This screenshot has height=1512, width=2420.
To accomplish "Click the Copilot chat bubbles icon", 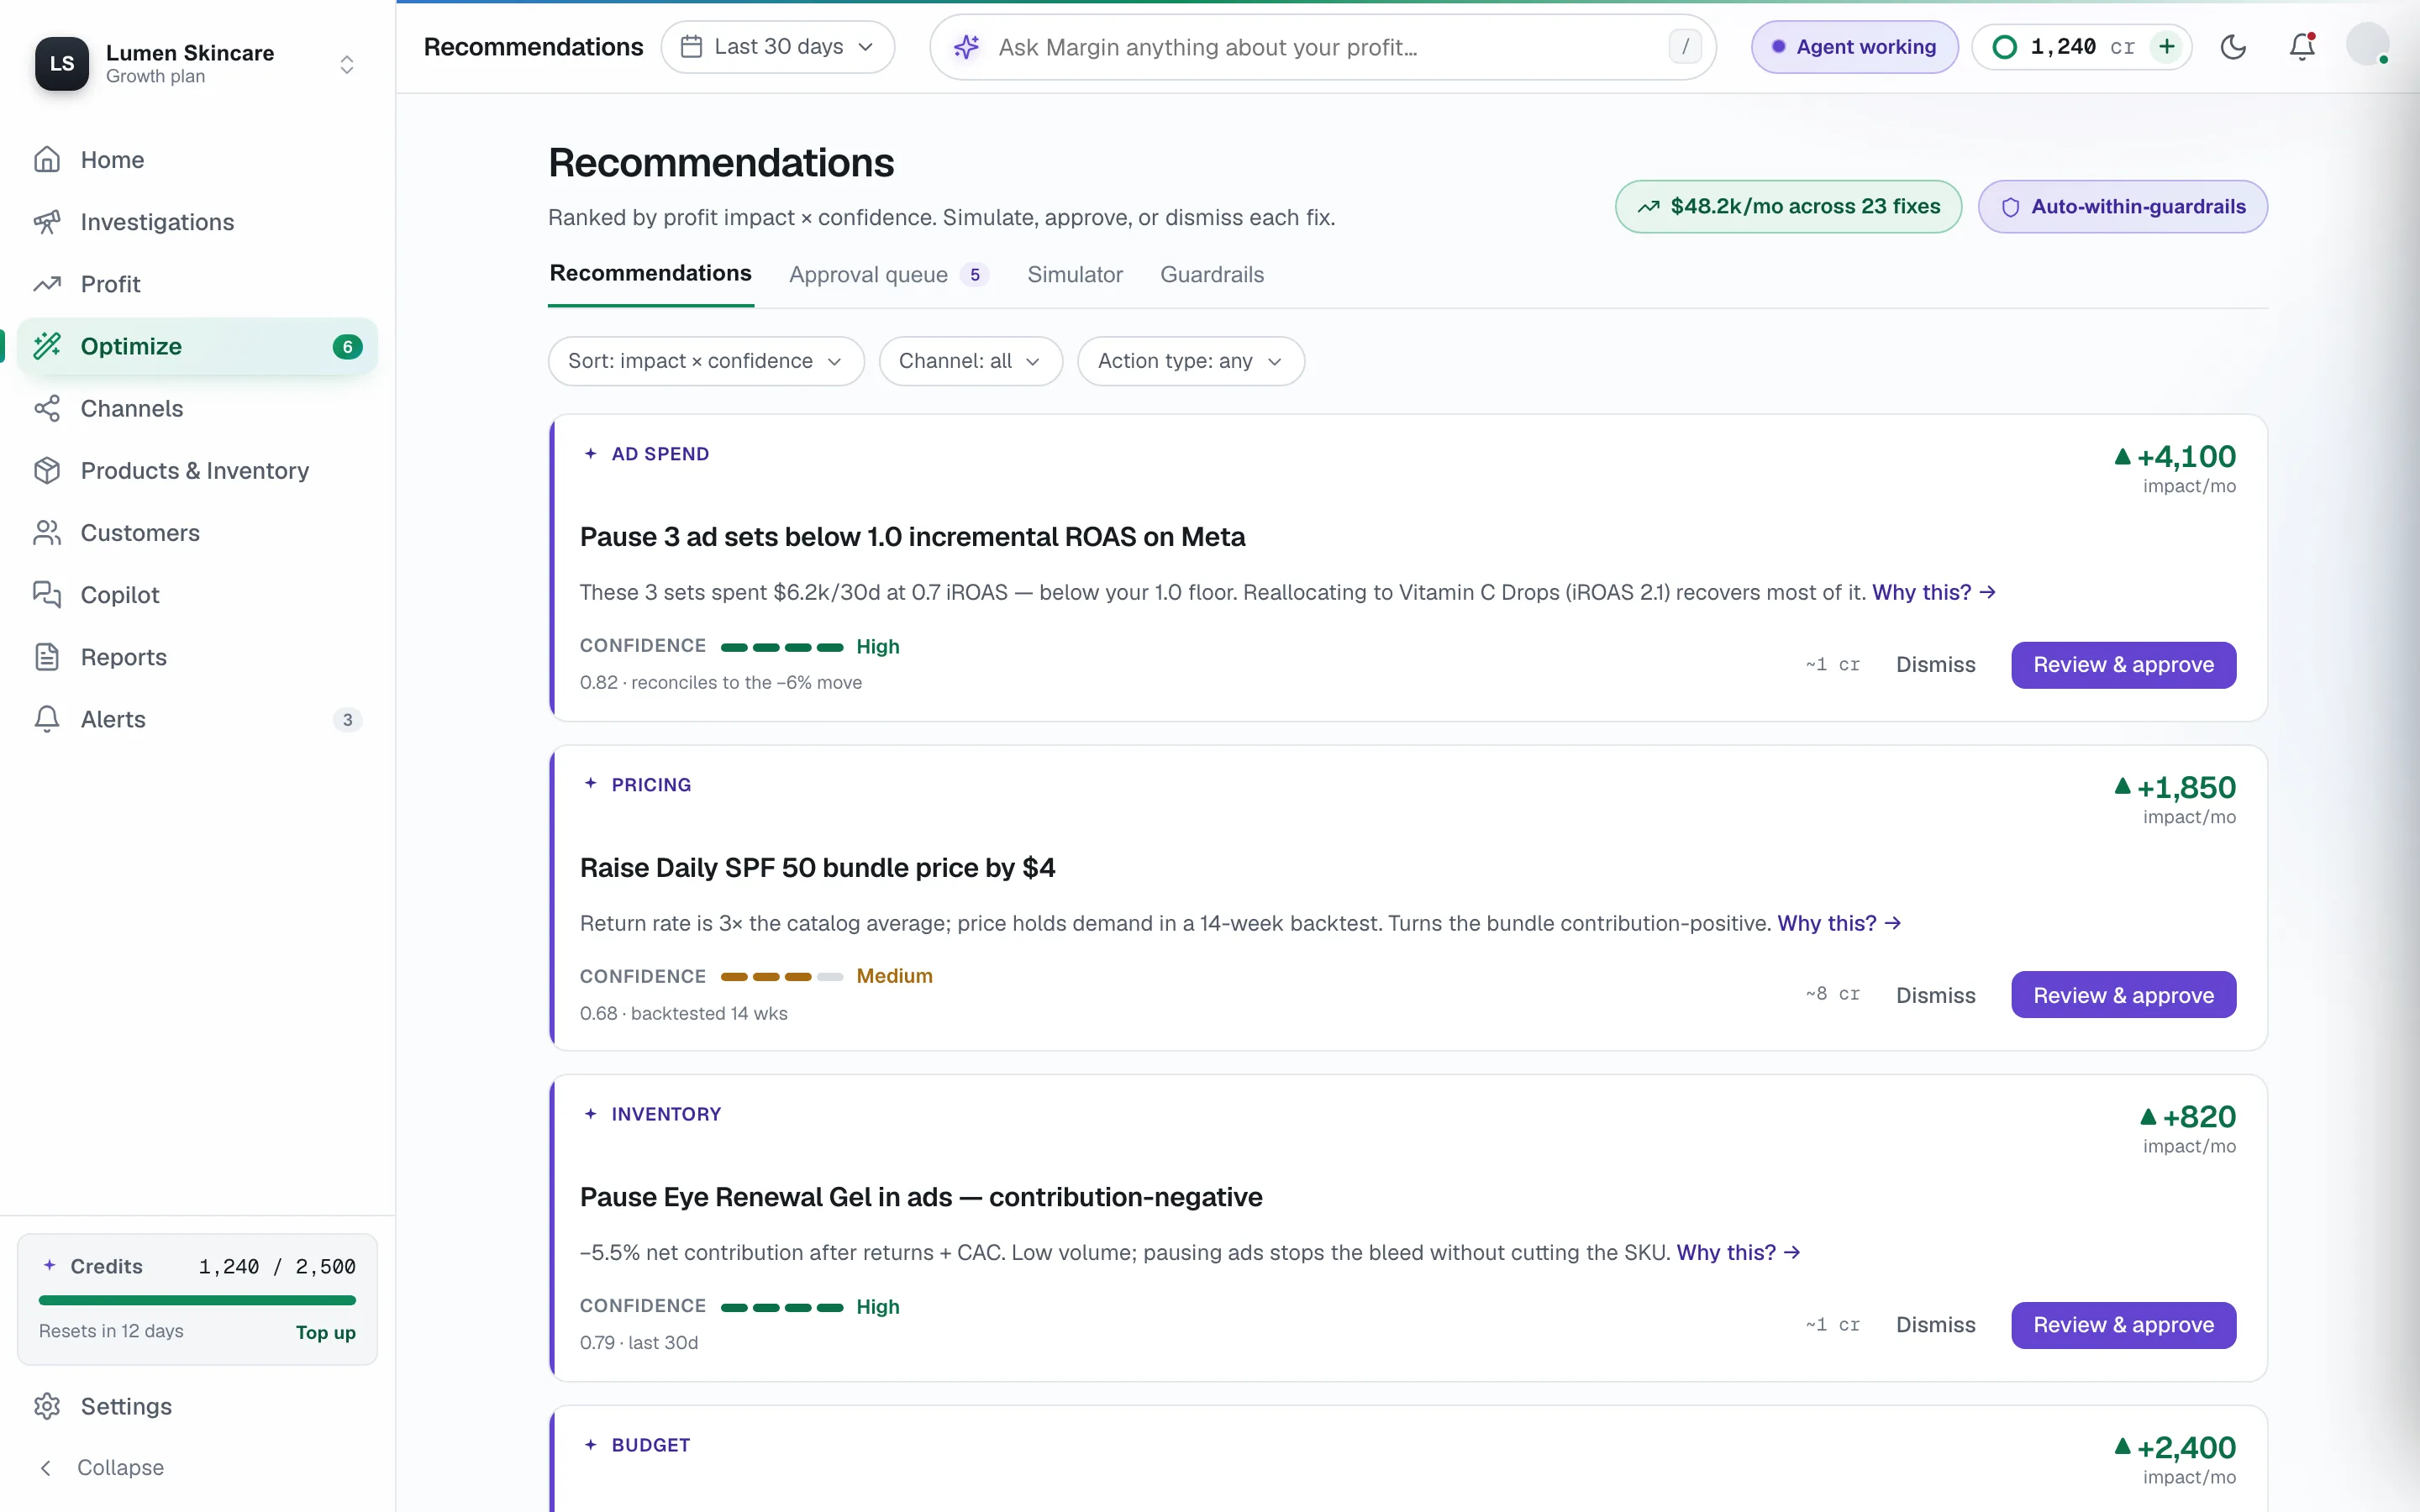I will click(x=47, y=595).
